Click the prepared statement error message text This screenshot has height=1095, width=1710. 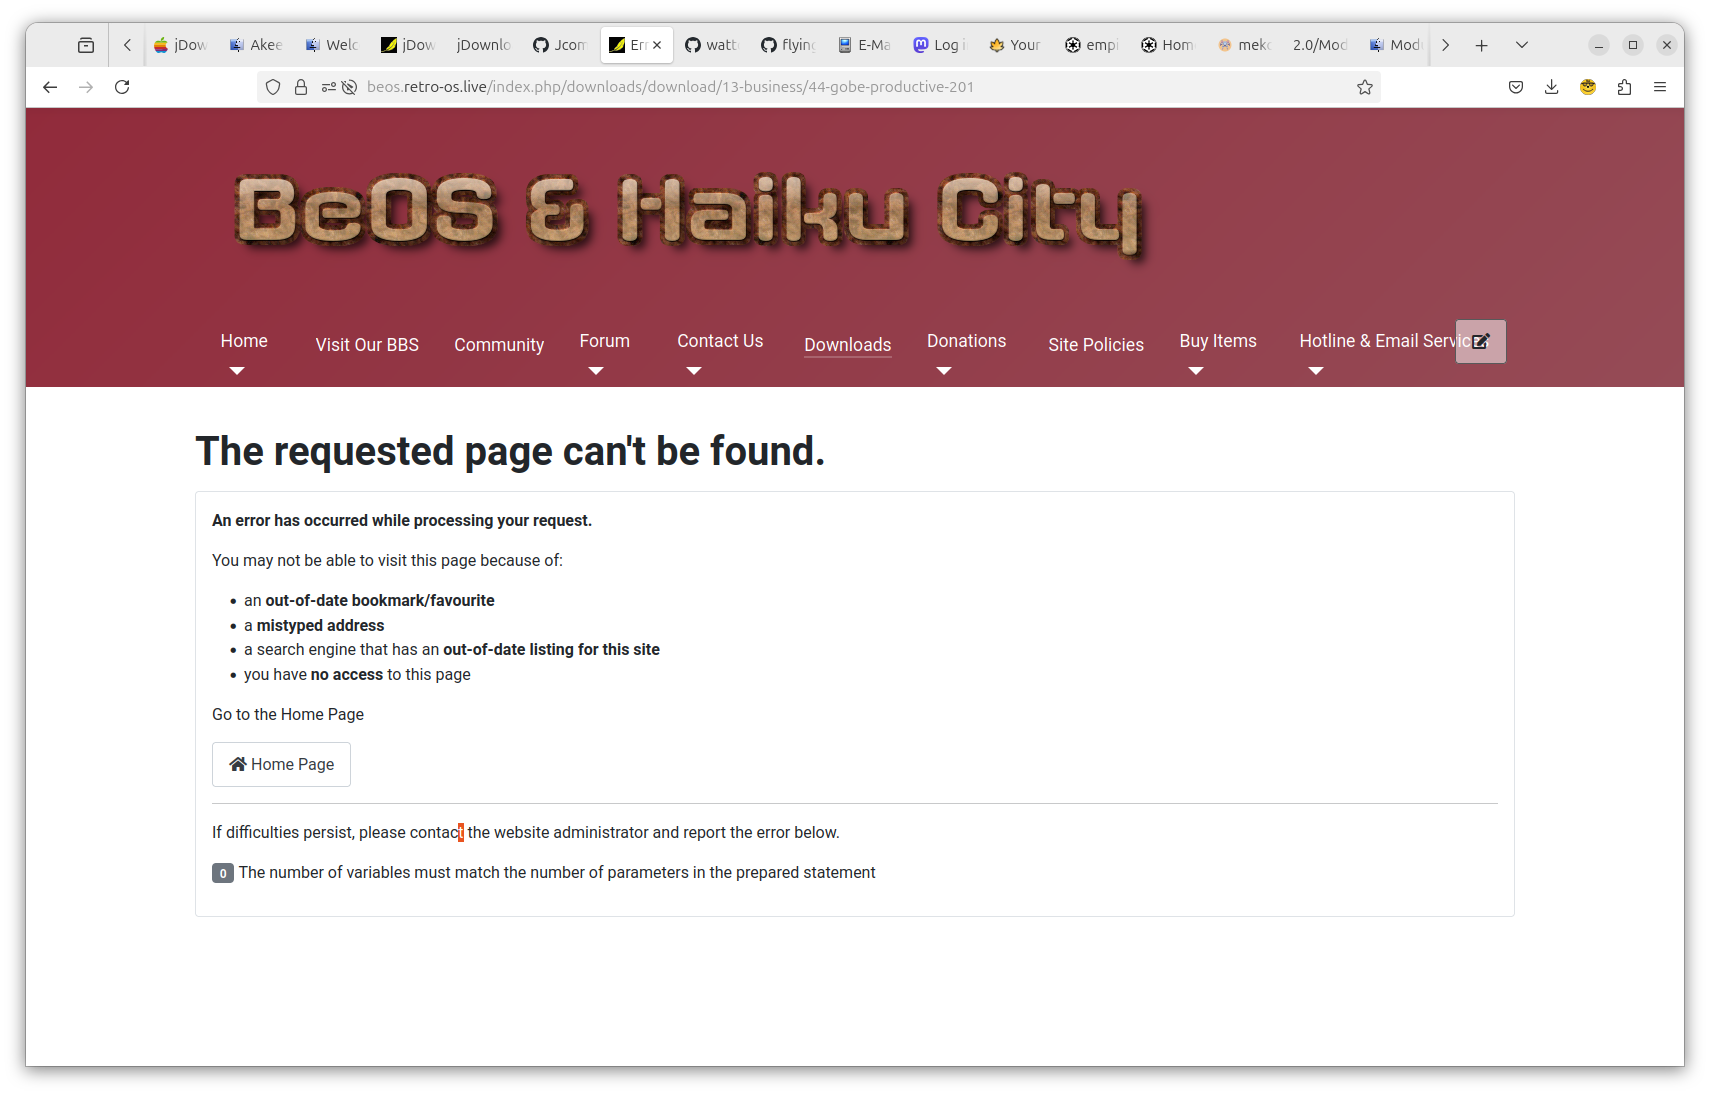click(557, 873)
